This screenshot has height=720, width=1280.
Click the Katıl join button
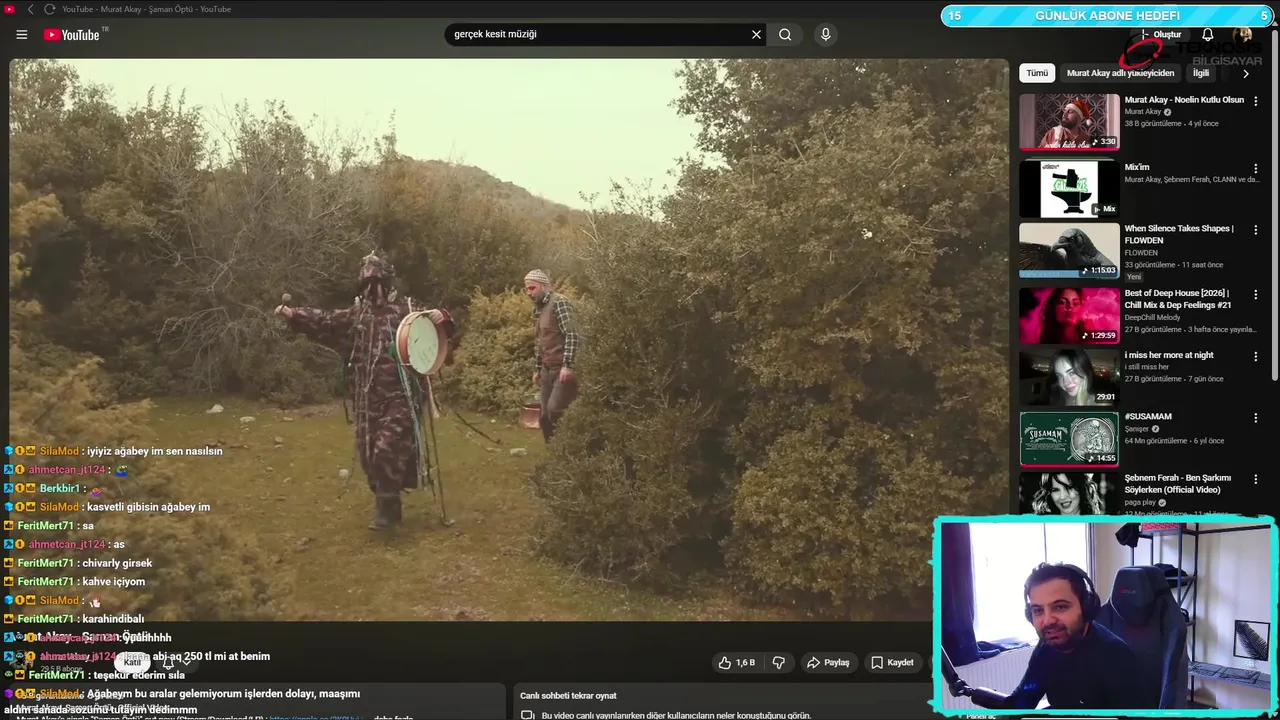(x=132, y=662)
